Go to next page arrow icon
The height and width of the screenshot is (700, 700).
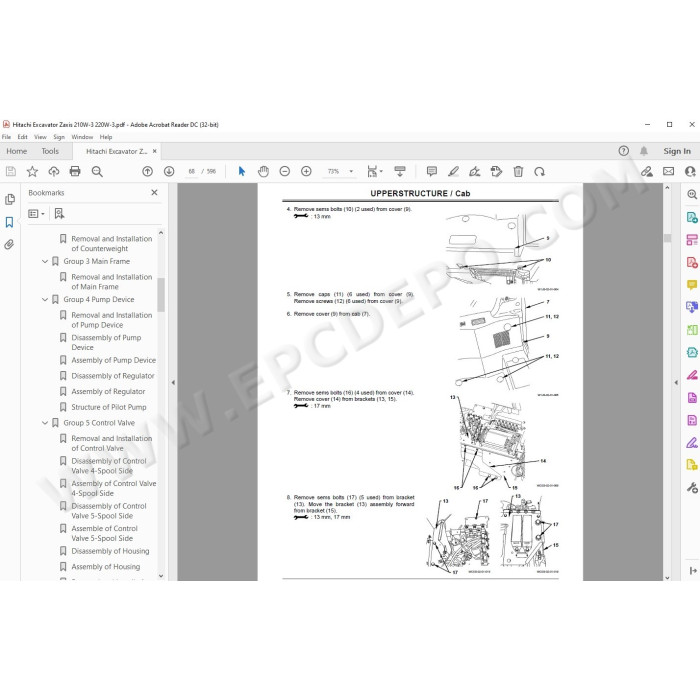point(169,171)
